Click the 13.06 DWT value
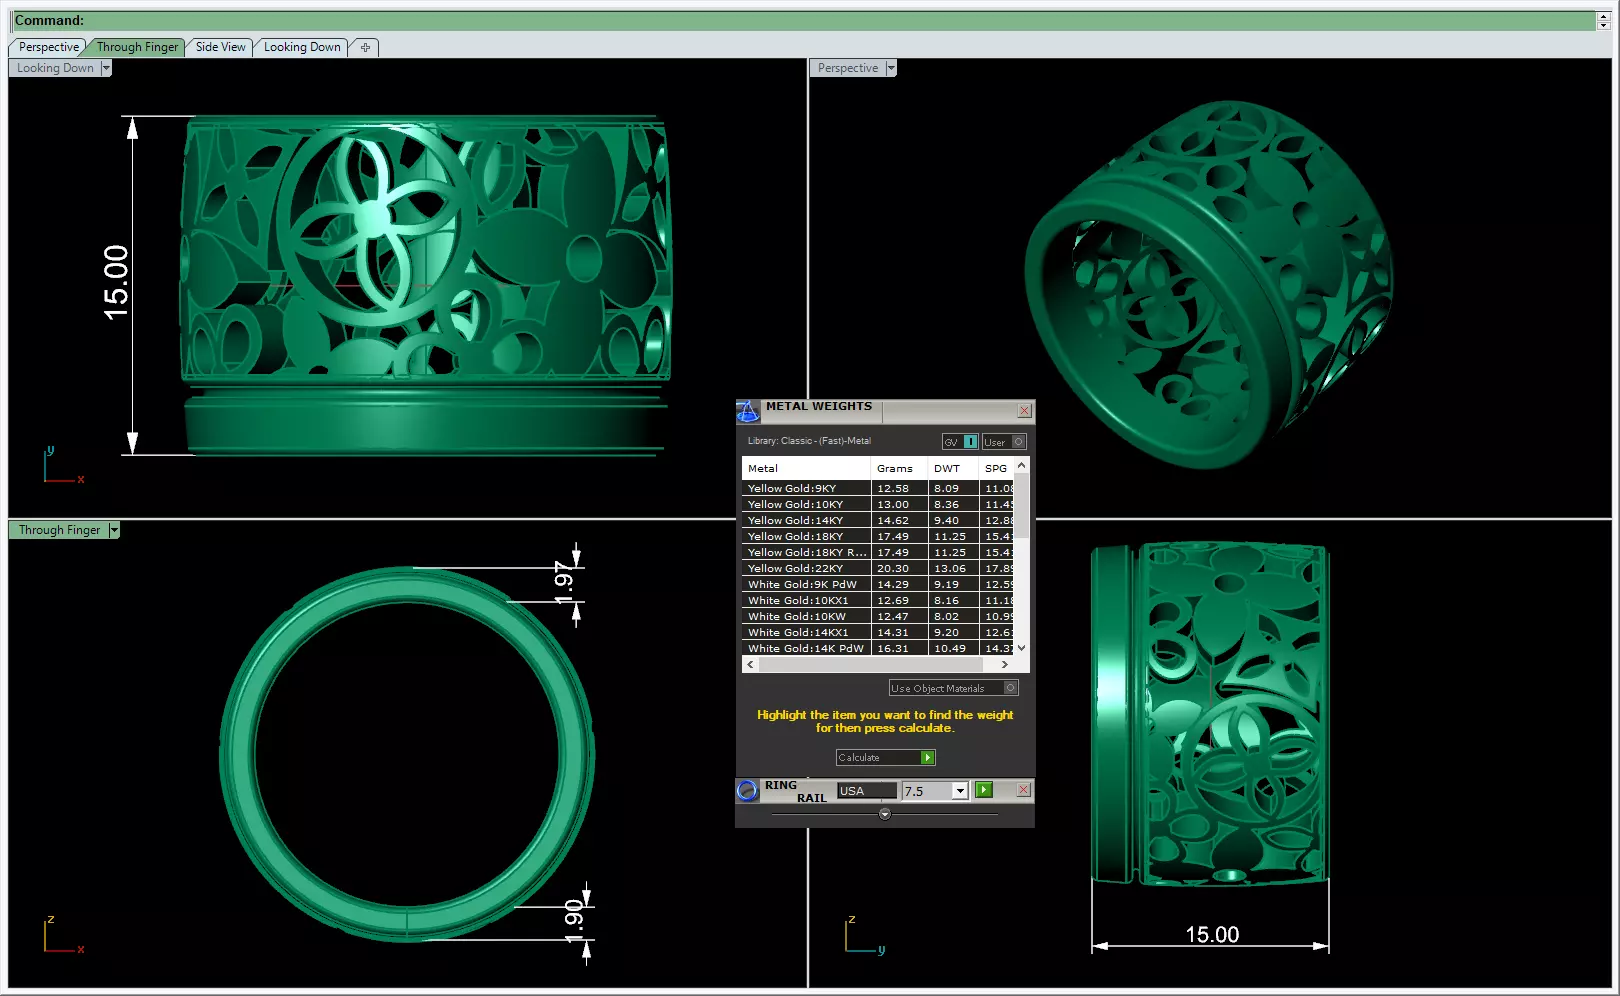 (x=950, y=569)
